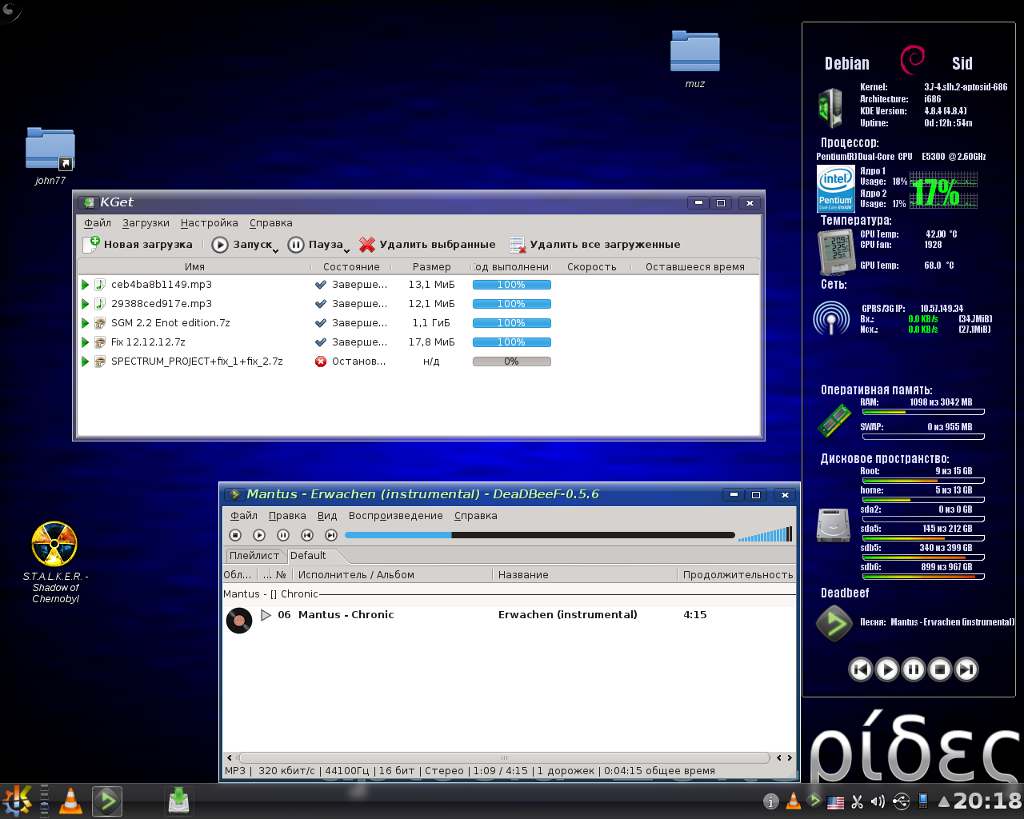Click the stop button in DeaDBeeF toolbar
This screenshot has height=819, width=1024.
point(236,535)
